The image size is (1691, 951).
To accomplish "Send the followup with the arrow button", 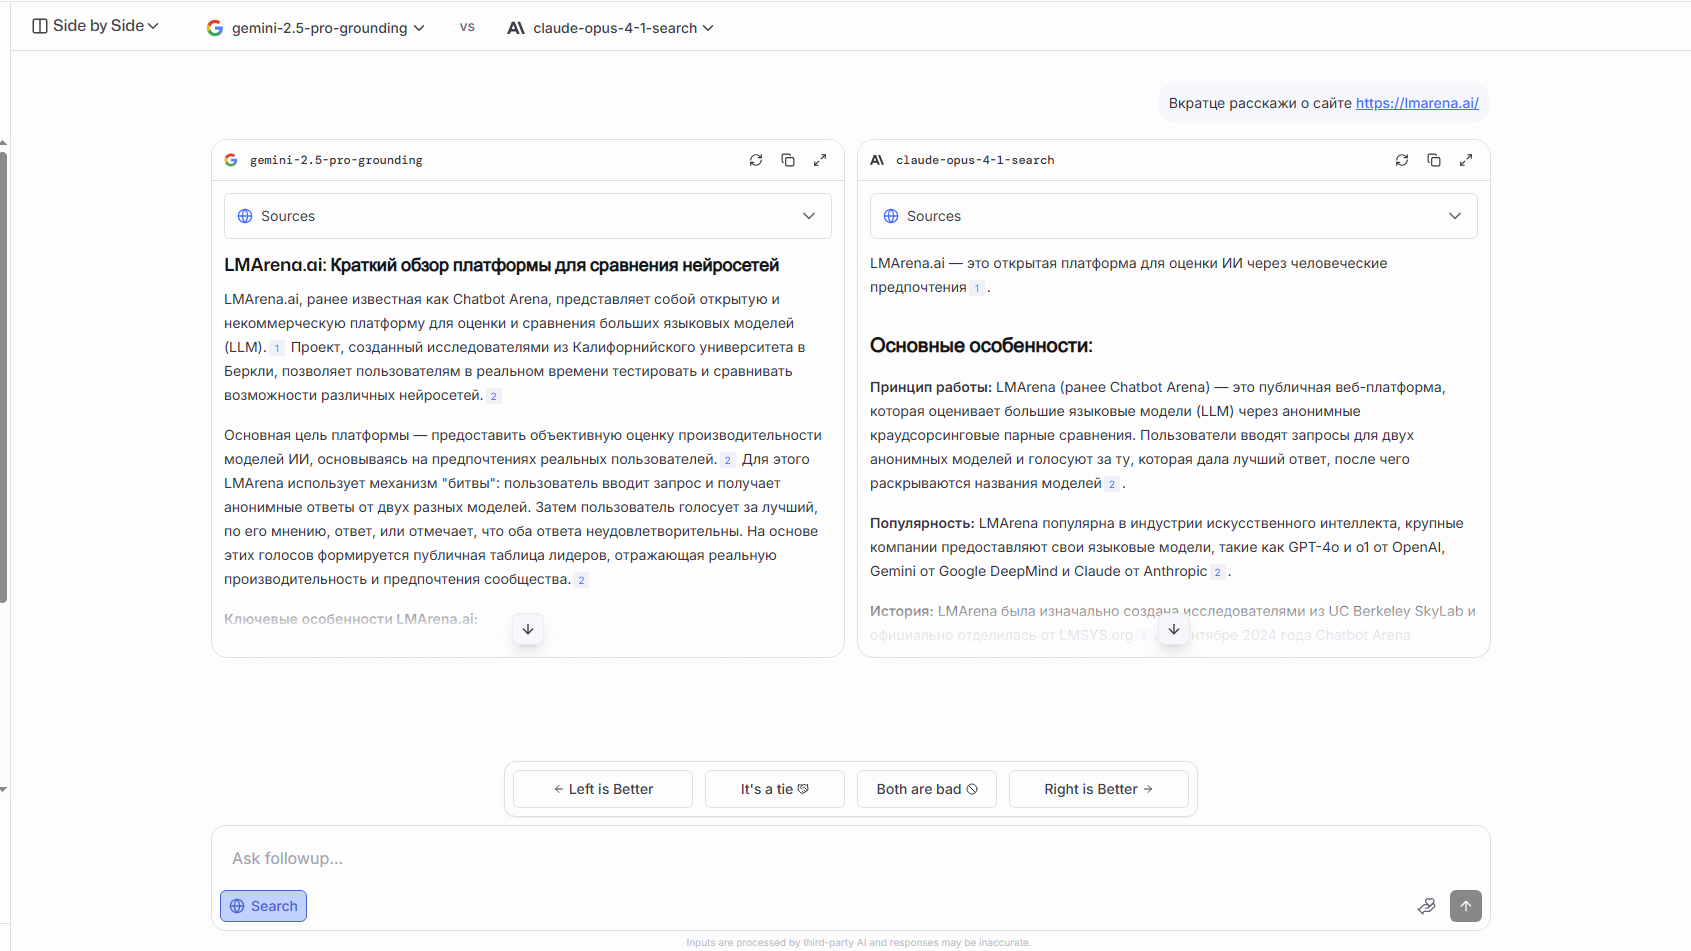I will [x=1465, y=905].
